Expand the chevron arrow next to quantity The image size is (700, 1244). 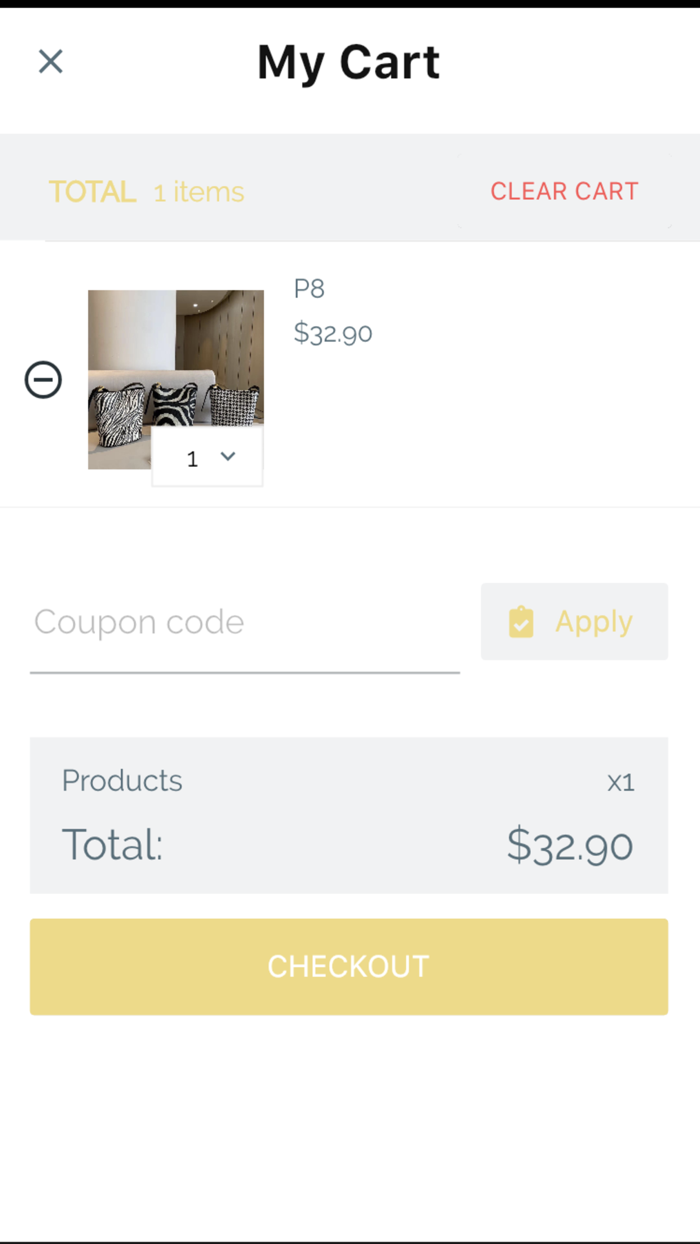click(x=228, y=456)
